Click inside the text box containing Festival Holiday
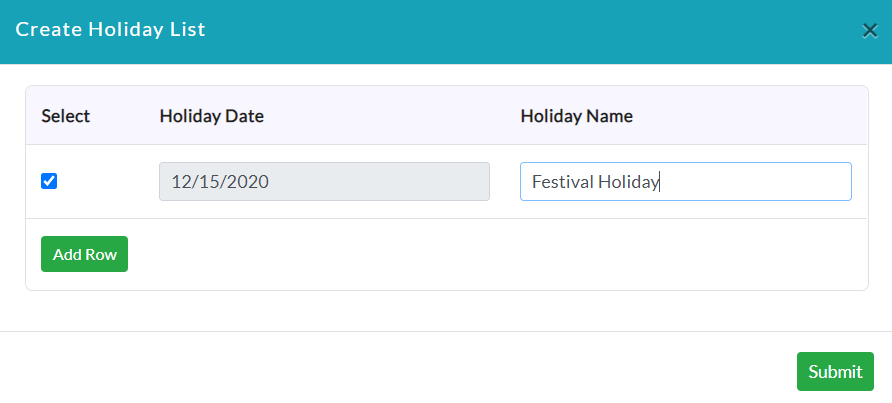The image size is (892, 403). coord(685,182)
